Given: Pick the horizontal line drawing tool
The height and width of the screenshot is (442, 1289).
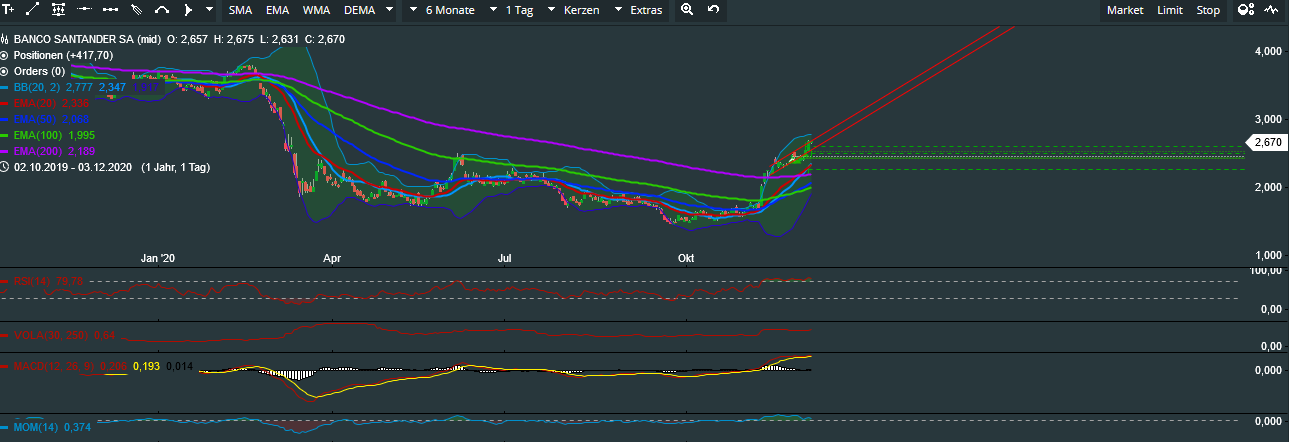Looking at the screenshot, I should [x=84, y=10].
